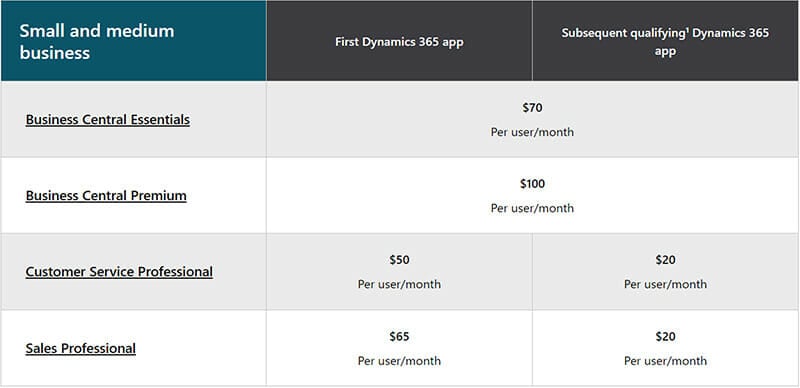Follow the Customer Service Professional link

click(119, 272)
